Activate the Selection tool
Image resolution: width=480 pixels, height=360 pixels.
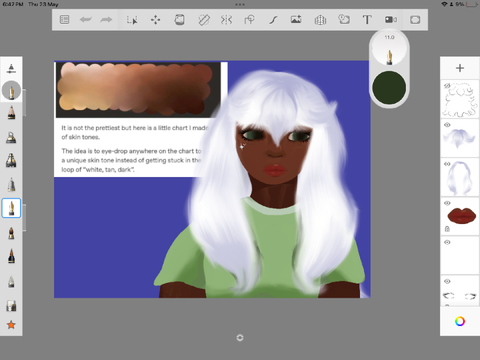[132, 20]
